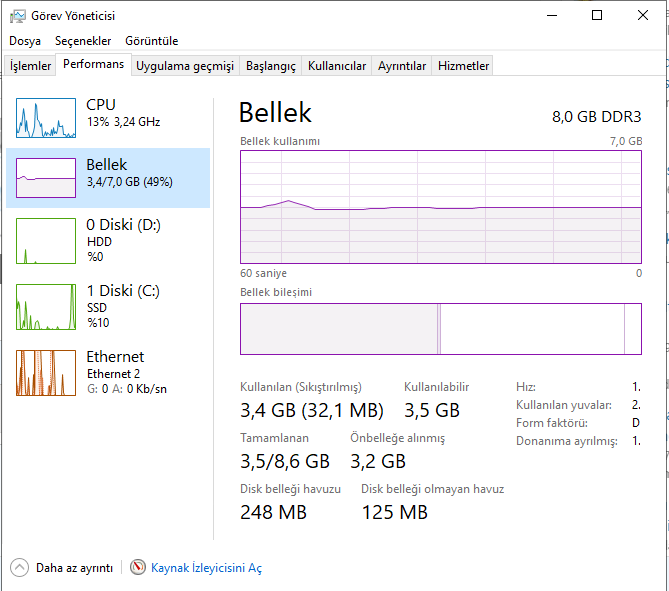Open the 1 Diski (C:) SSD graph
The image size is (669, 591).
pos(46,306)
